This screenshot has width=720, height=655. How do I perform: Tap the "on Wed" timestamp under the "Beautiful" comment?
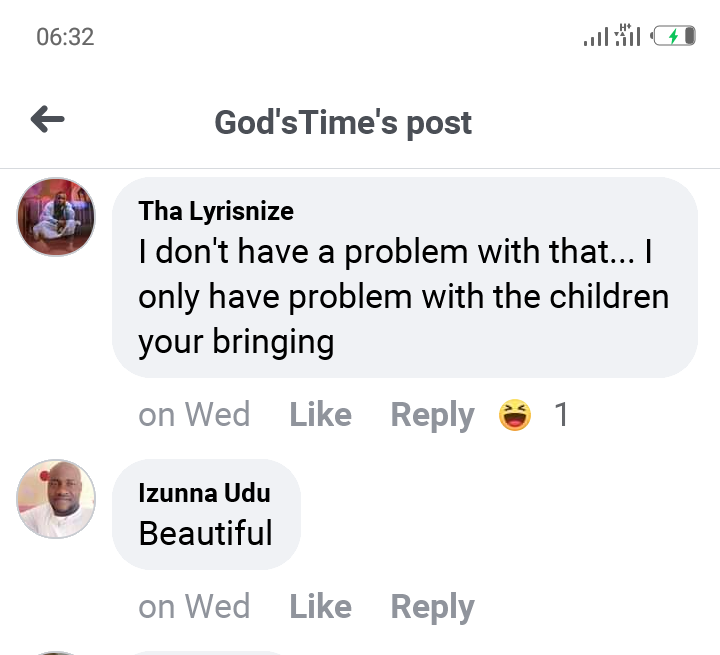point(194,606)
